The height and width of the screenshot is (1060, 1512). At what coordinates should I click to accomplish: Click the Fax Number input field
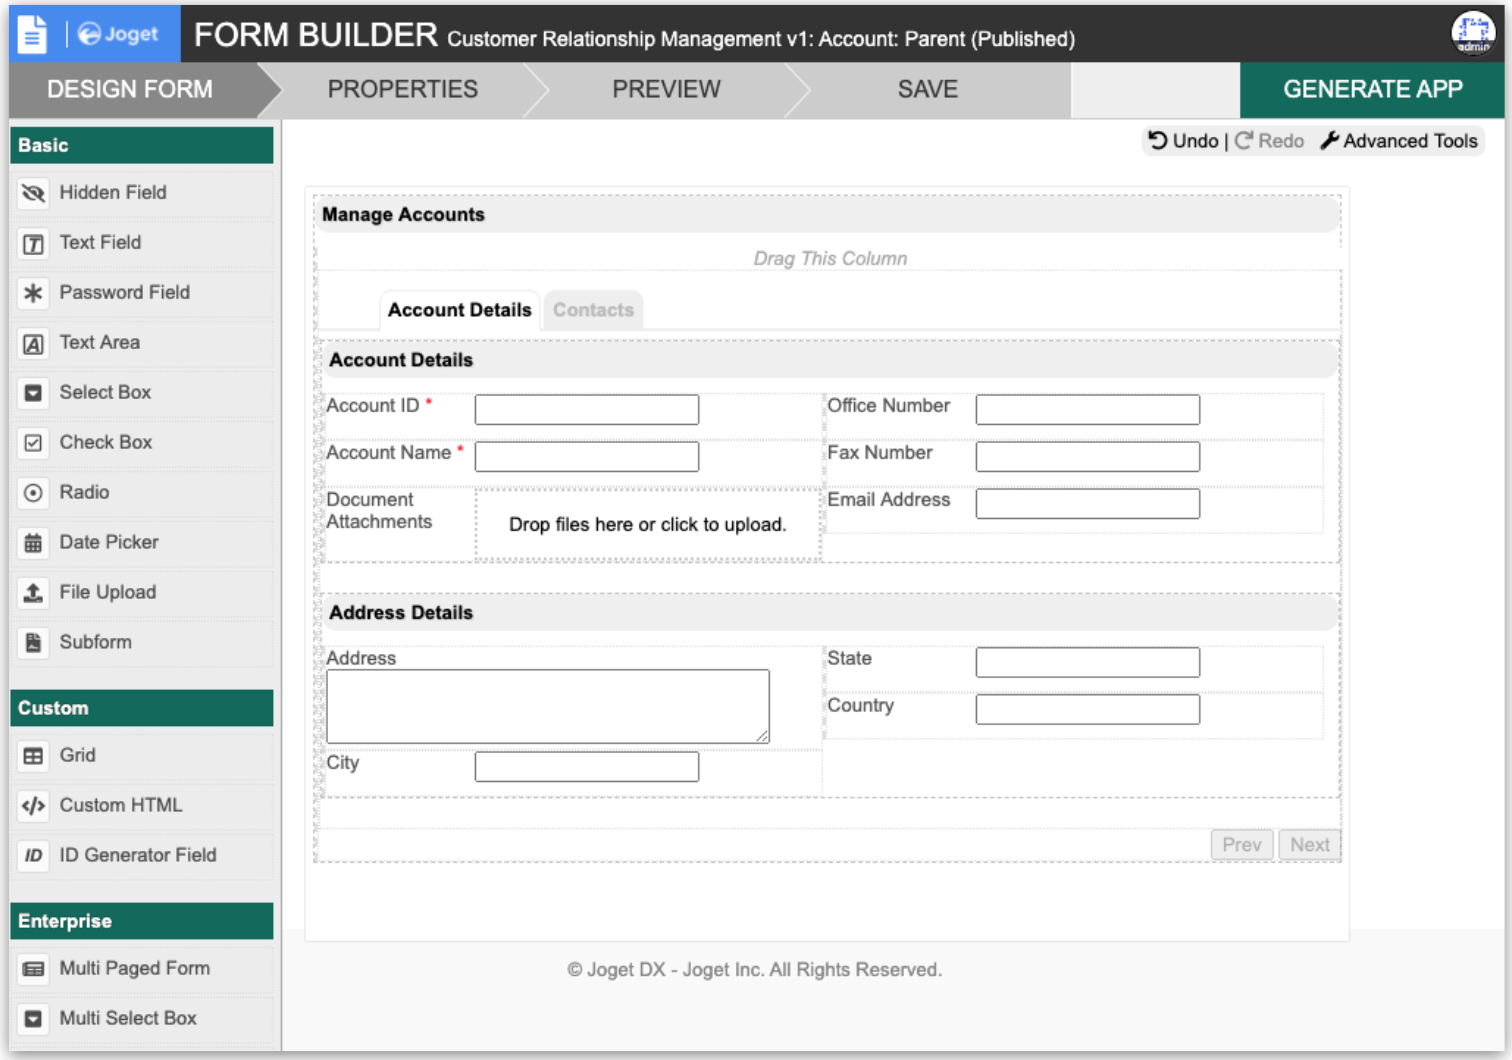tap(1088, 456)
